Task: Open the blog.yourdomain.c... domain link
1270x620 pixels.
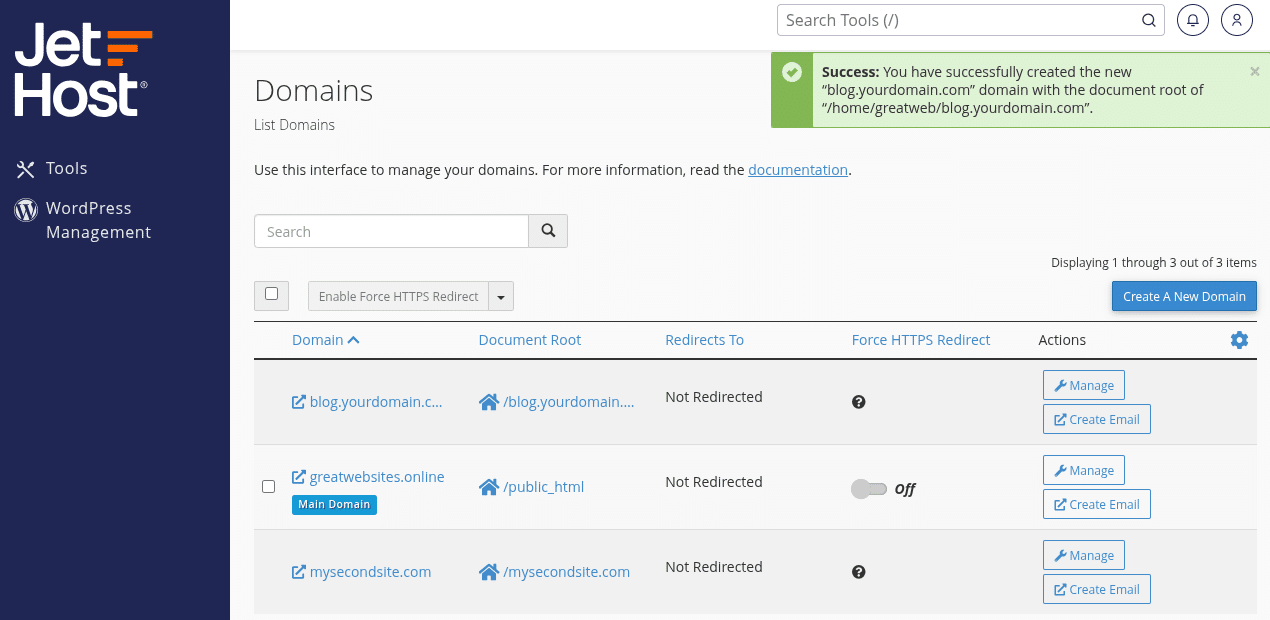Action: [x=367, y=402]
